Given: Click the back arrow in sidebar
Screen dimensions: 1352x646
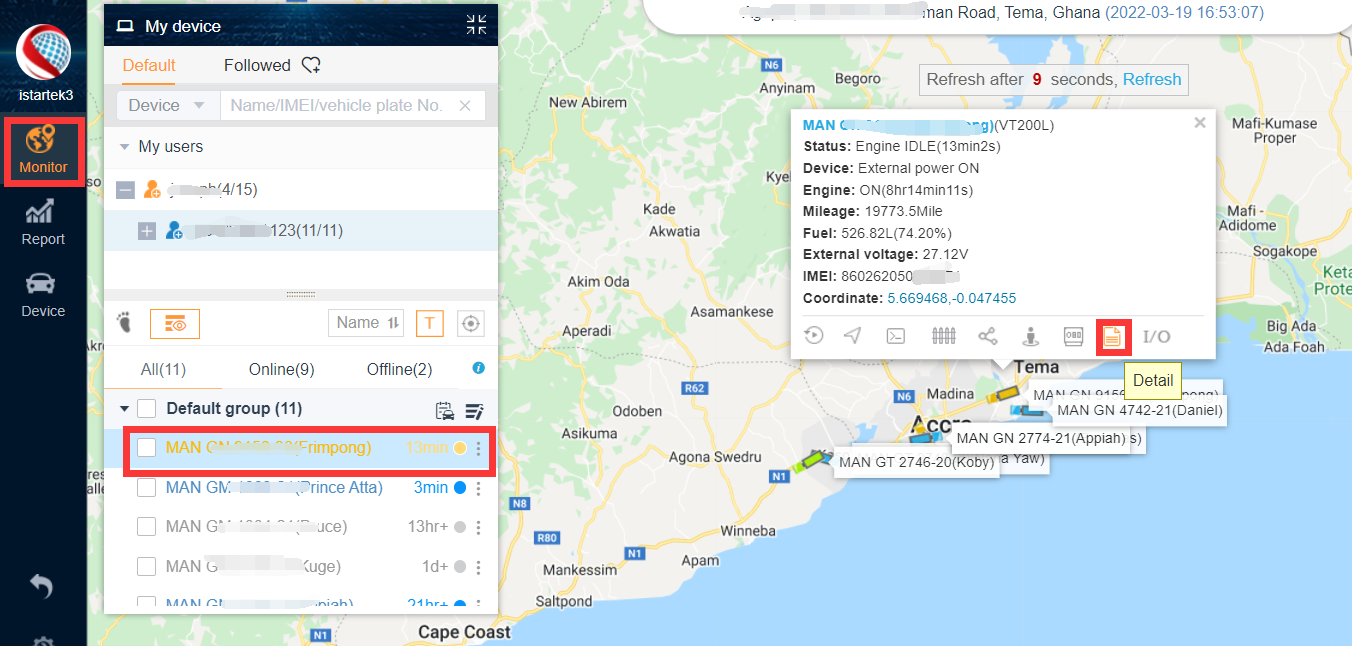Looking at the screenshot, I should [41, 586].
